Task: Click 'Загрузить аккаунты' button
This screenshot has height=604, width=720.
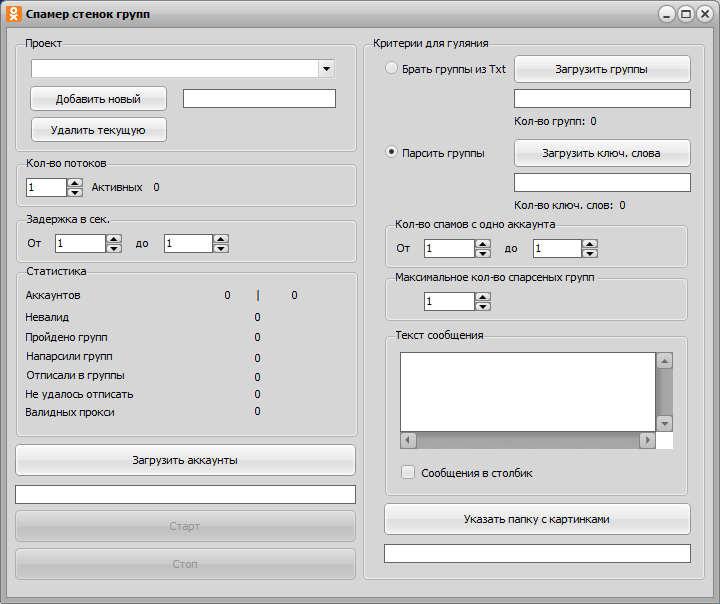Action: pos(185,460)
